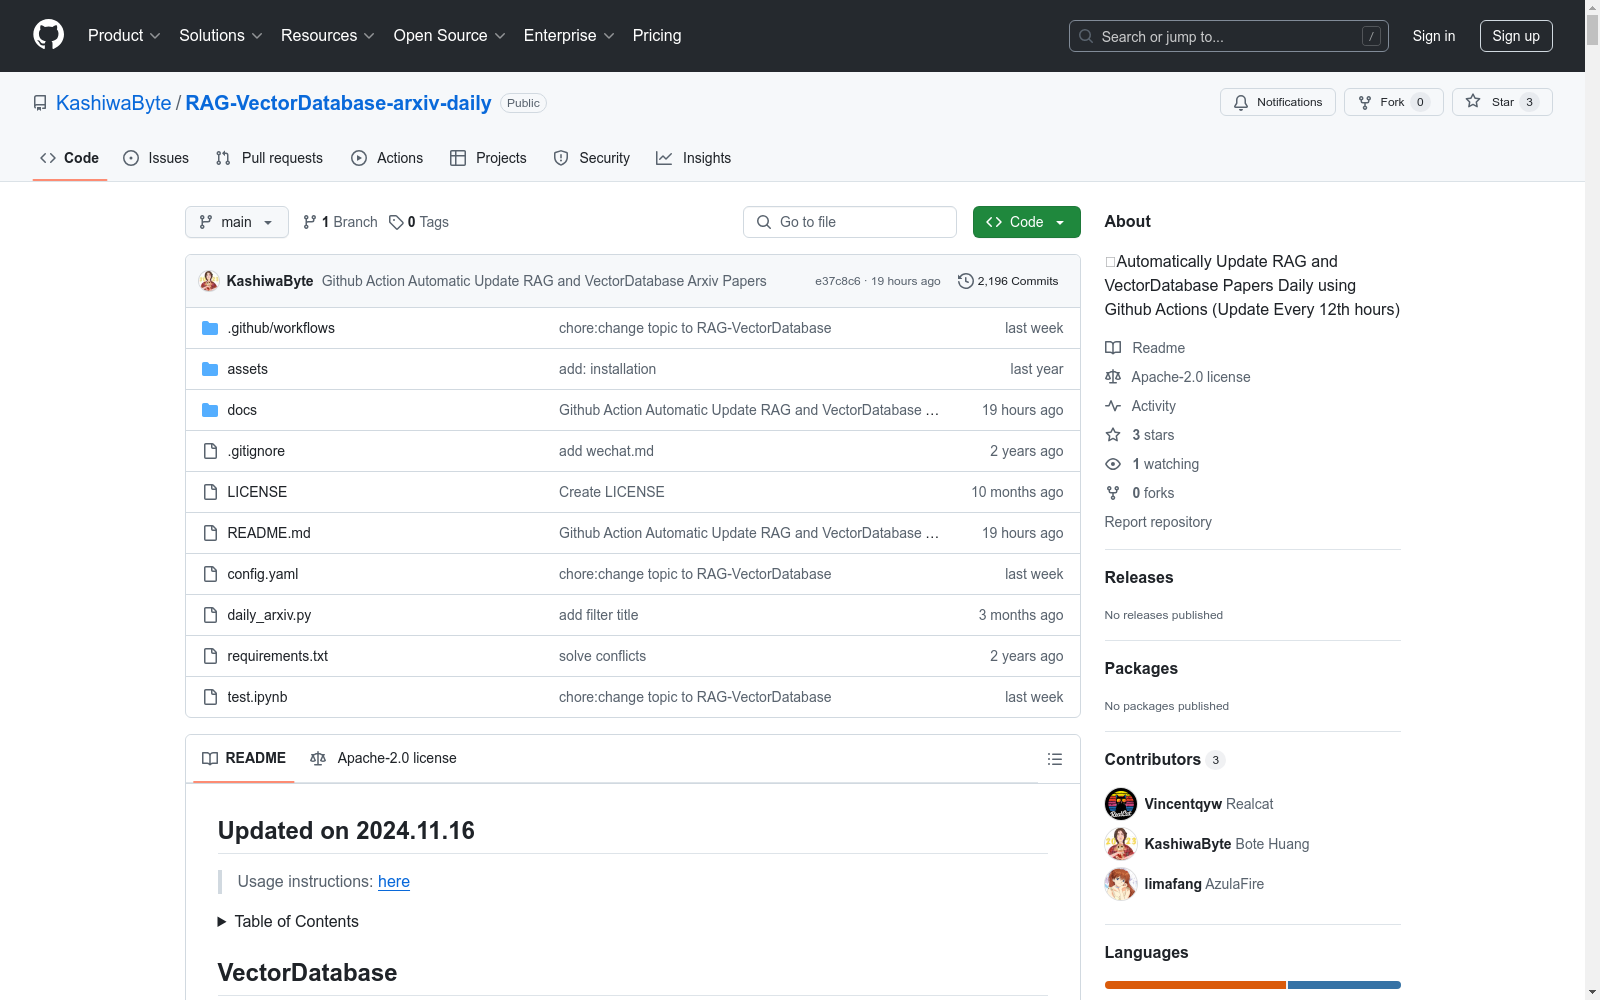
Task: Click the daily_arxiv.py file icon
Action: pos(210,615)
